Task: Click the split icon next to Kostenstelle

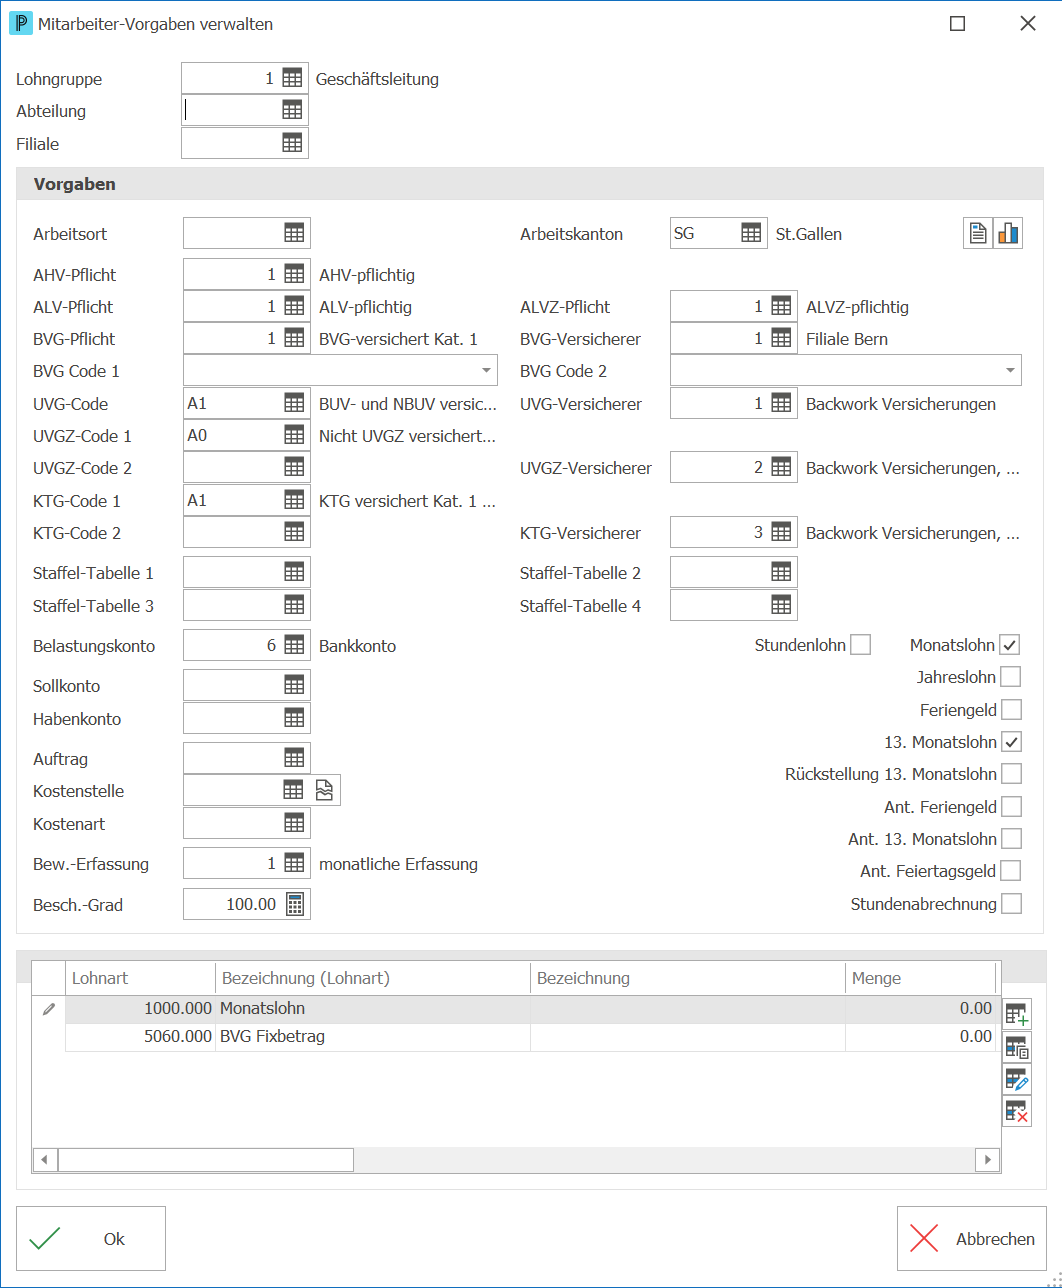Action: pos(324,790)
